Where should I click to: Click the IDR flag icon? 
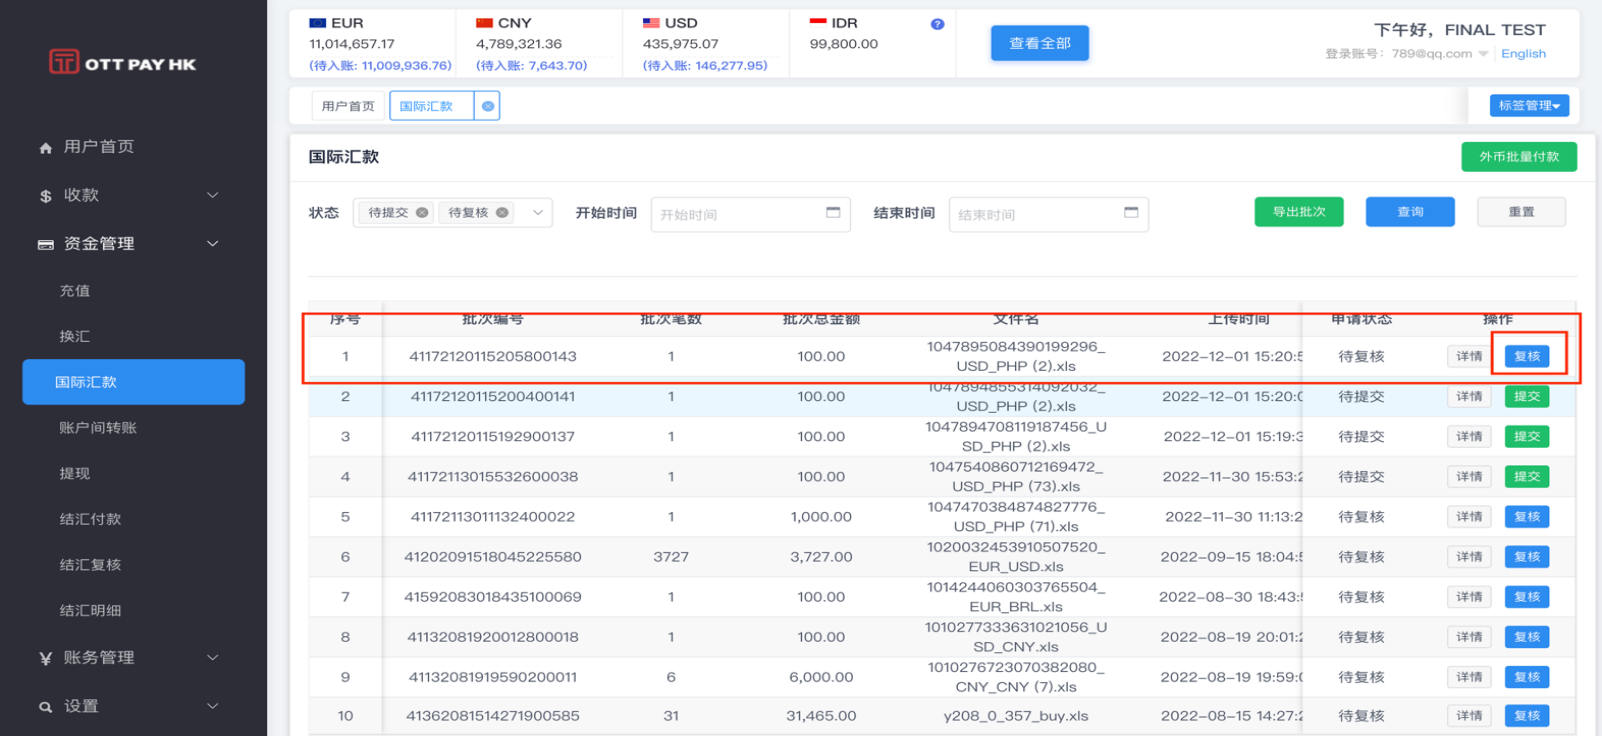pyautogui.click(x=818, y=21)
